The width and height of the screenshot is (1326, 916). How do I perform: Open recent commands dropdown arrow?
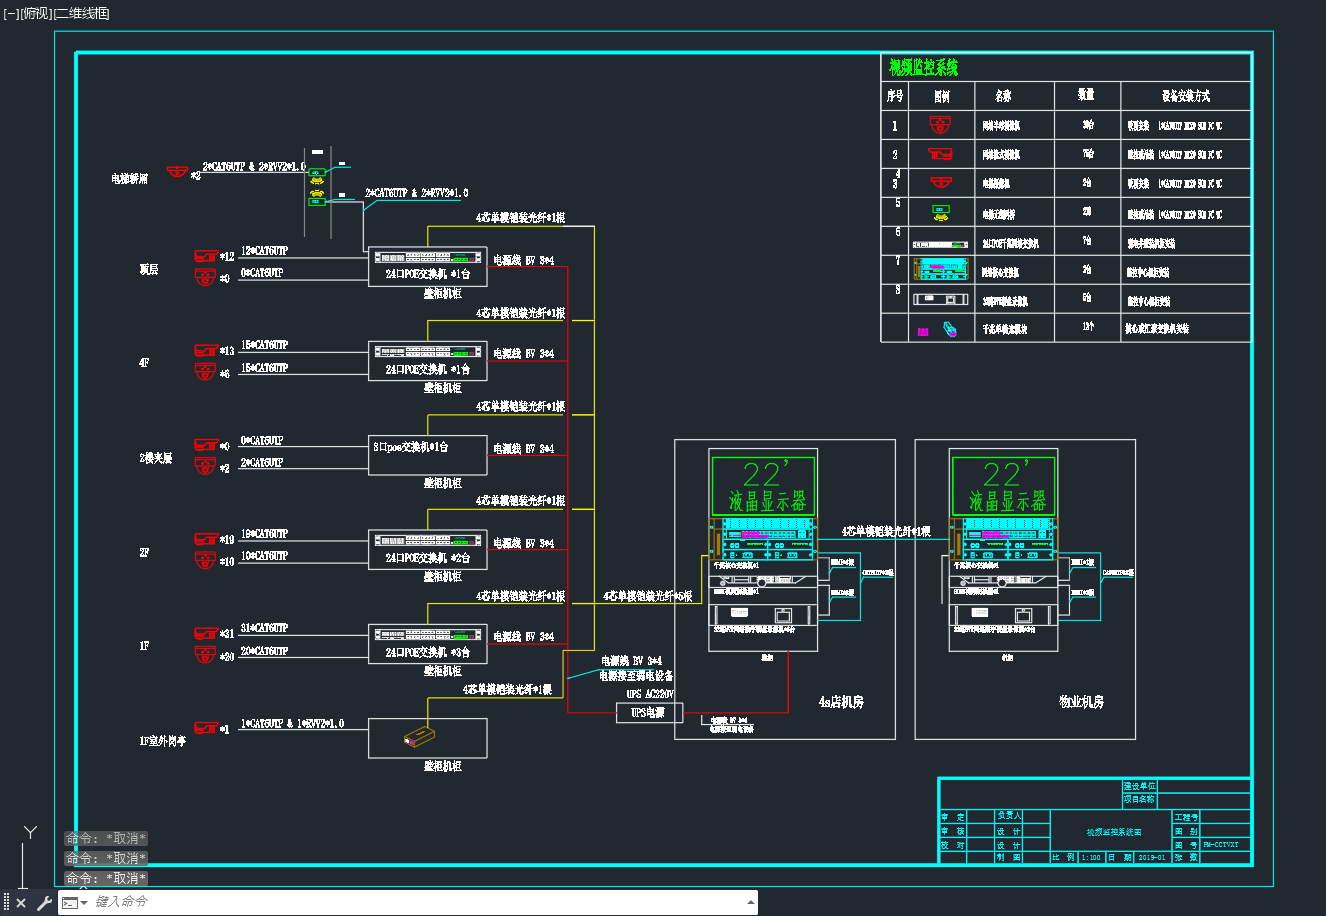84,903
